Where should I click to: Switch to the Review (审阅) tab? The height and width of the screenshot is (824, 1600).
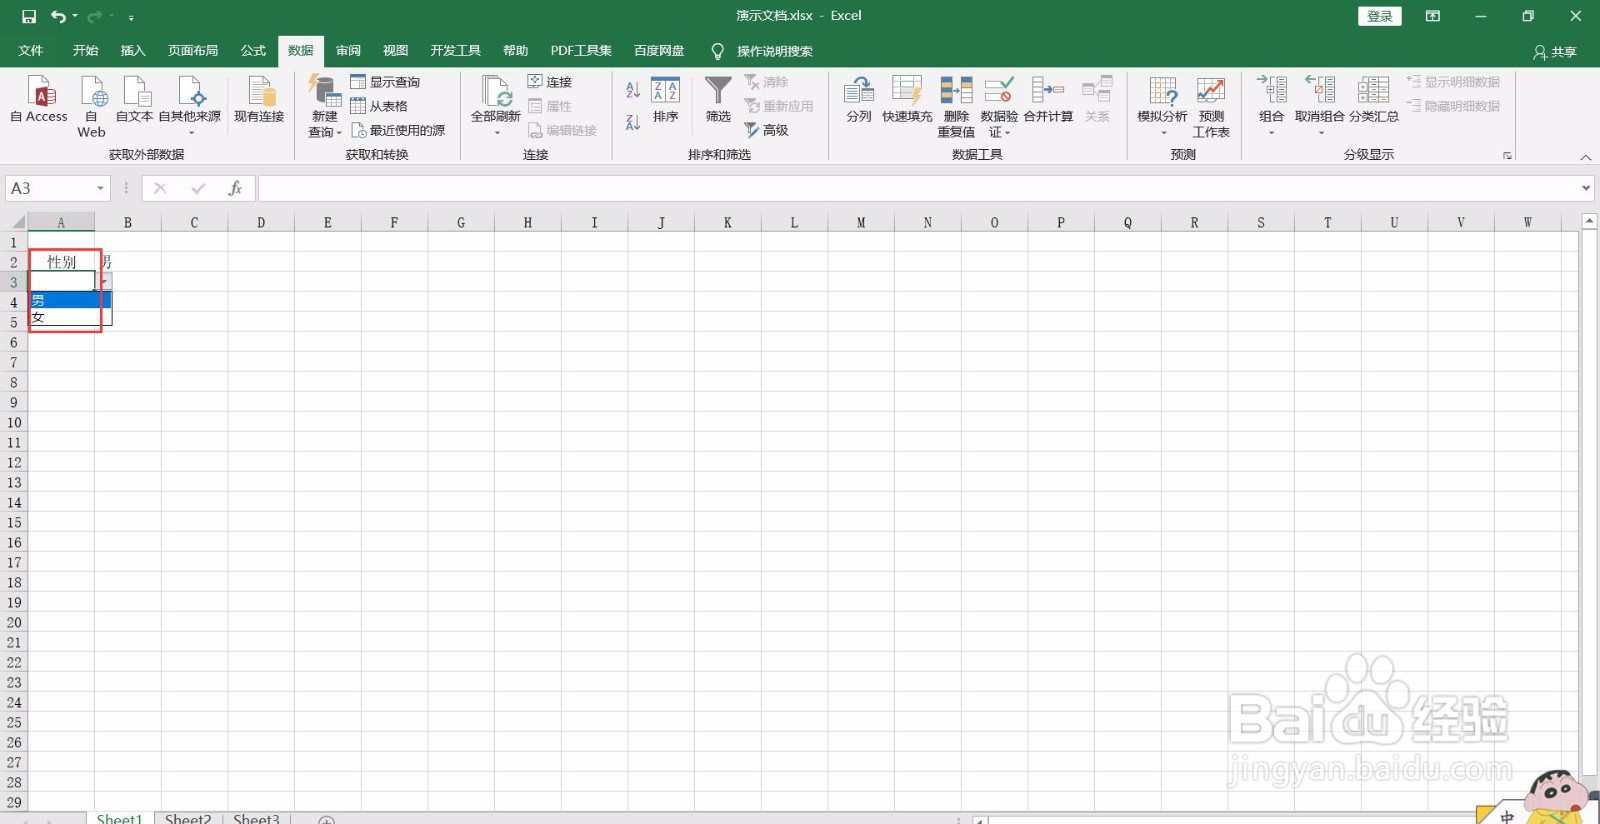pyautogui.click(x=348, y=51)
